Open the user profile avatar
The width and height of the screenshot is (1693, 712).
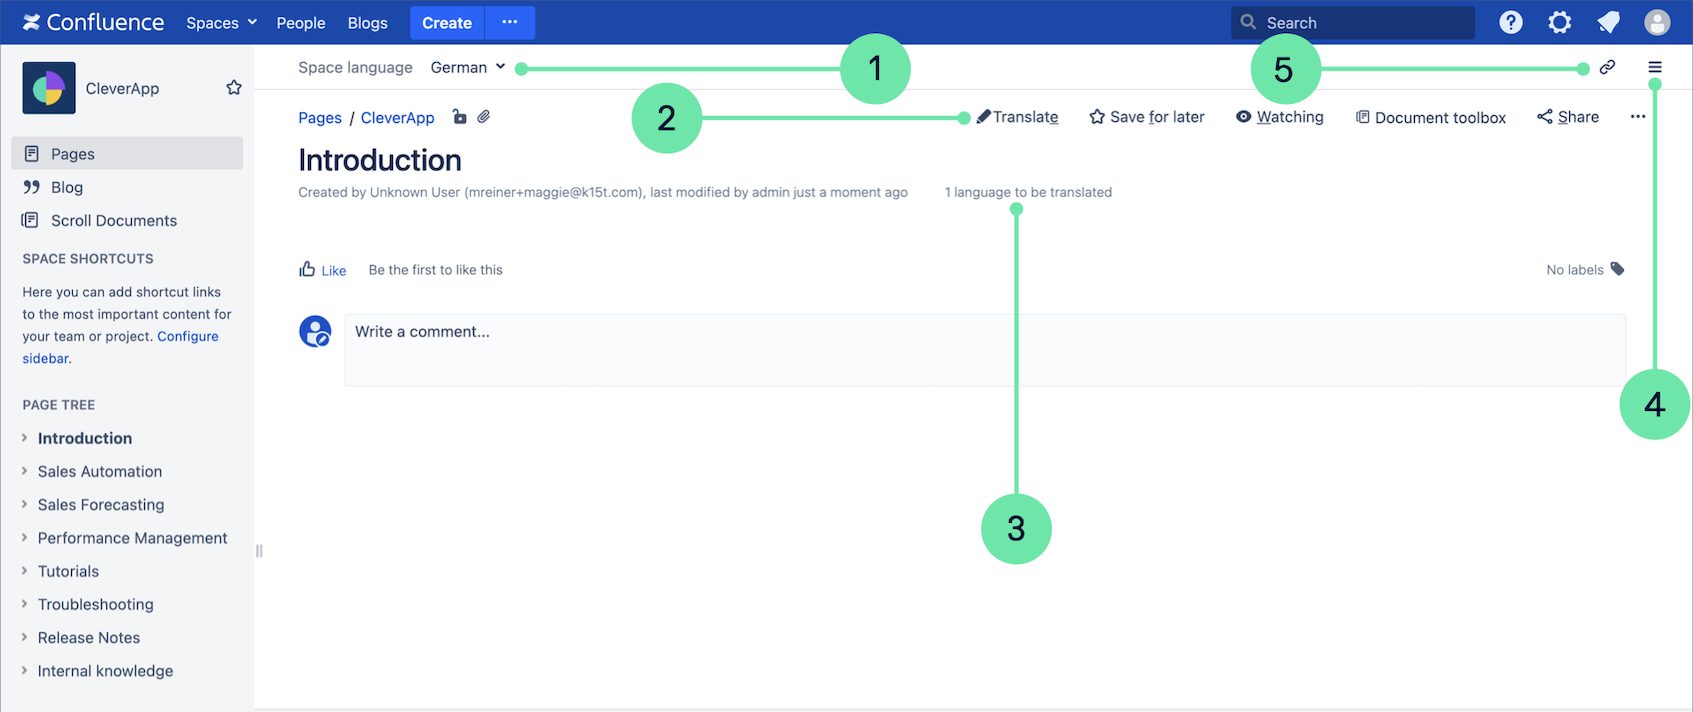tap(1657, 22)
